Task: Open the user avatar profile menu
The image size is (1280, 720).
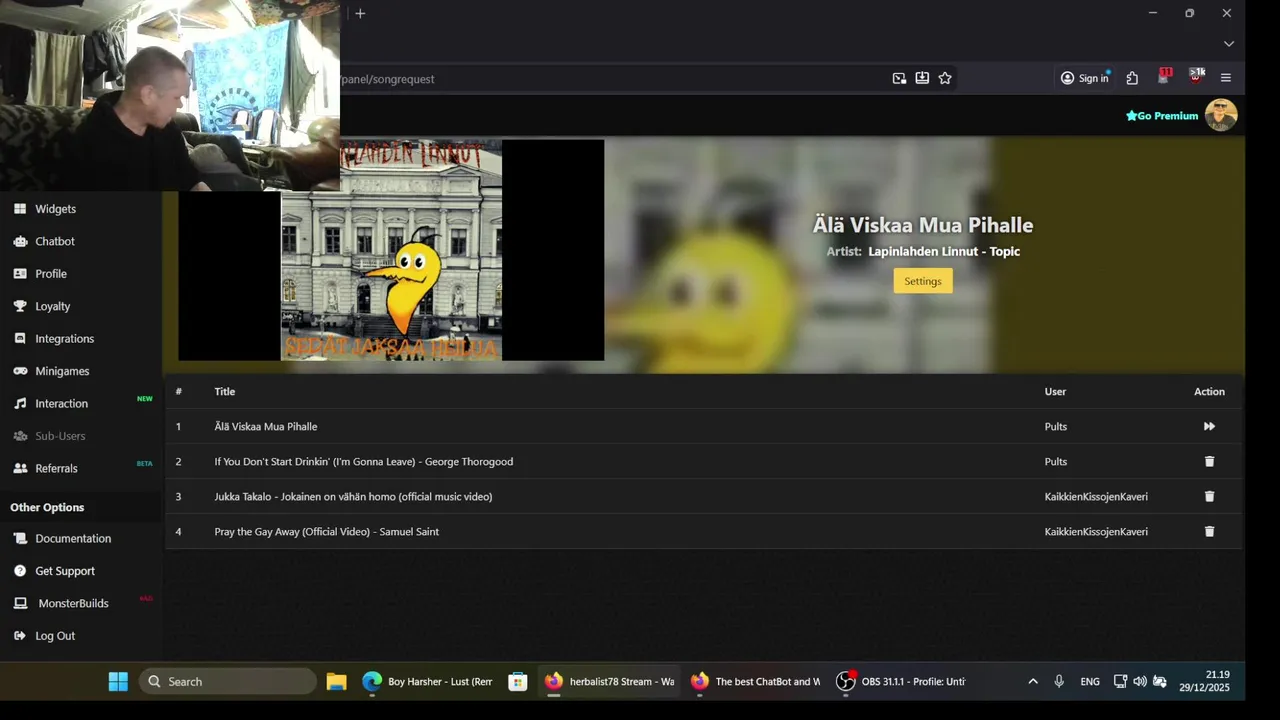Action: tap(1221, 115)
